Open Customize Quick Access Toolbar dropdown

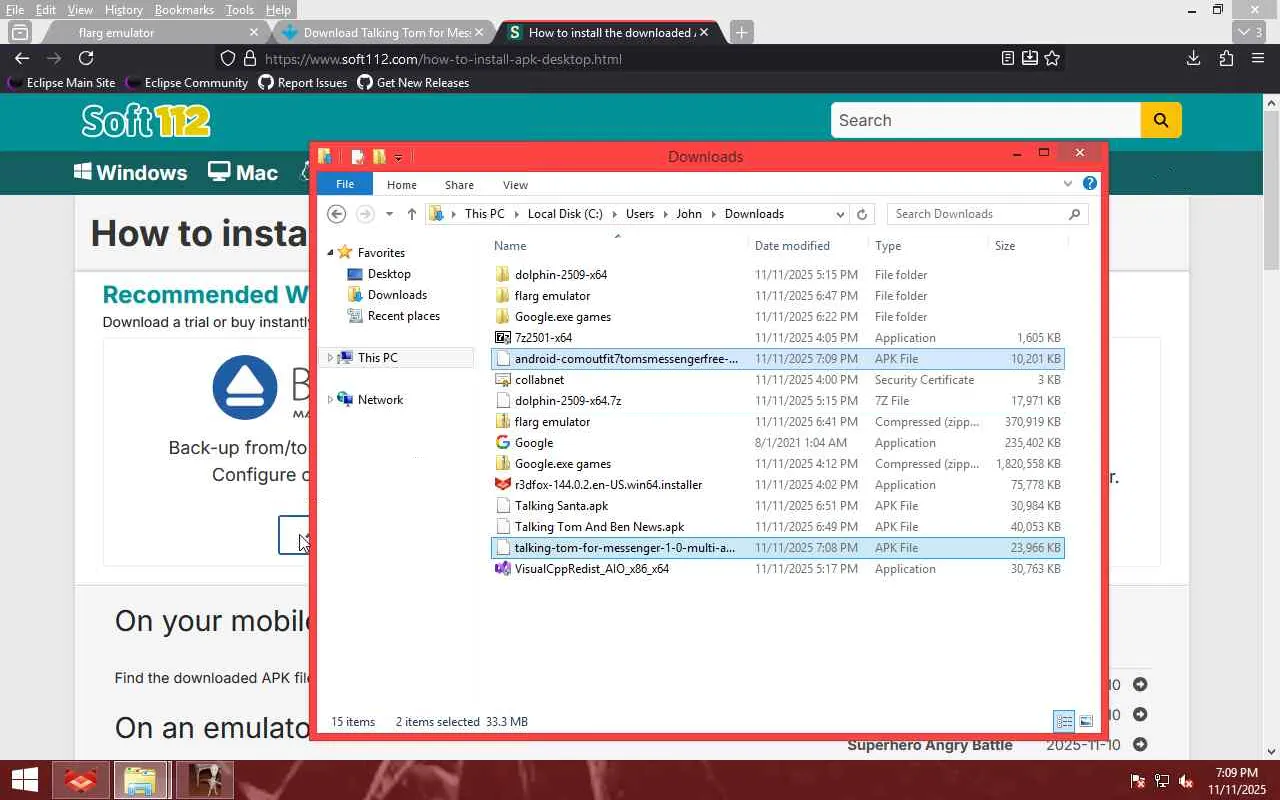tap(398, 157)
